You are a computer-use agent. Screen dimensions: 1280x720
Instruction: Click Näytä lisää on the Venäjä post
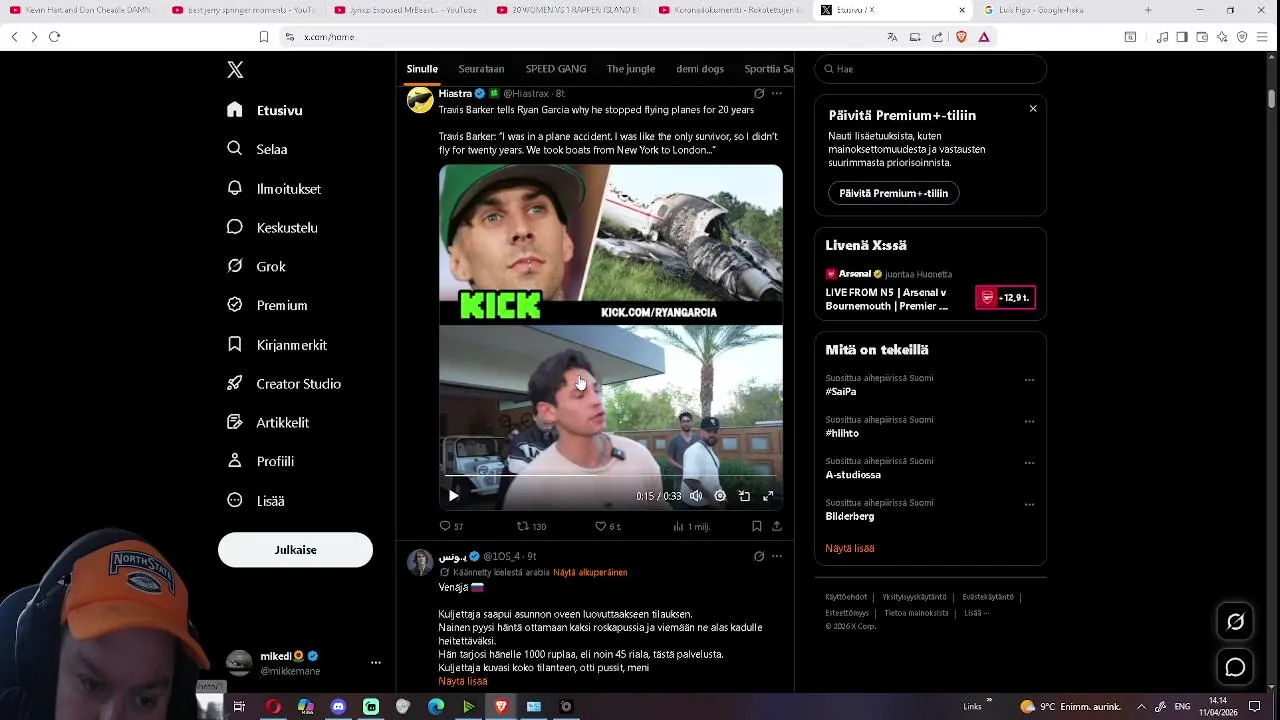tap(463, 681)
